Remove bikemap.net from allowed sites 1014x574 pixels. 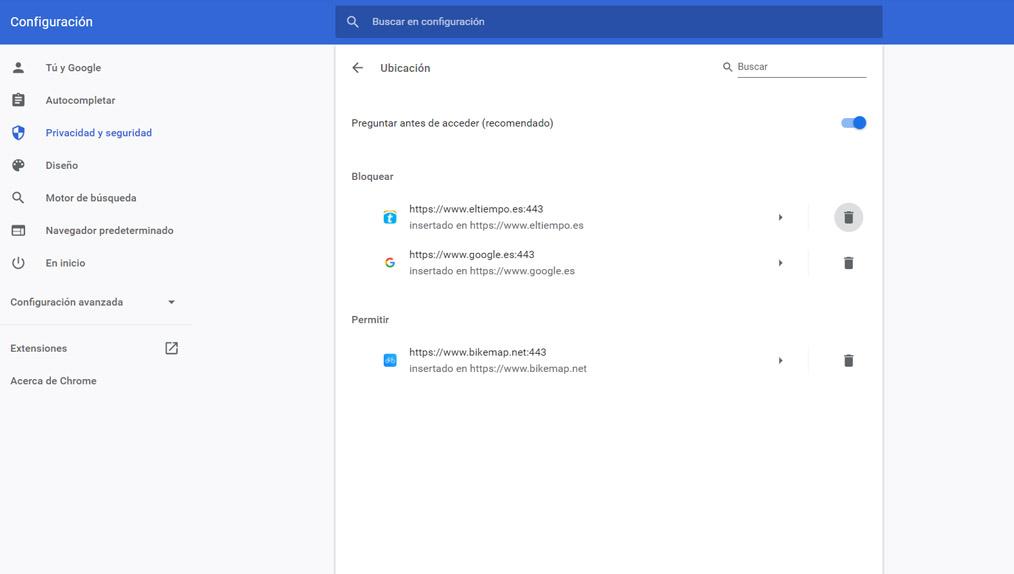848,360
